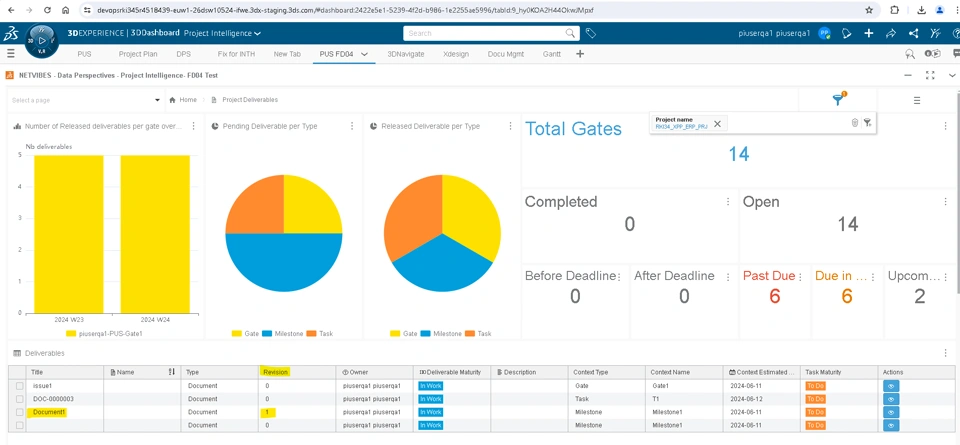
Task: Click the Past Due tile value 6
Action: [x=774, y=296]
